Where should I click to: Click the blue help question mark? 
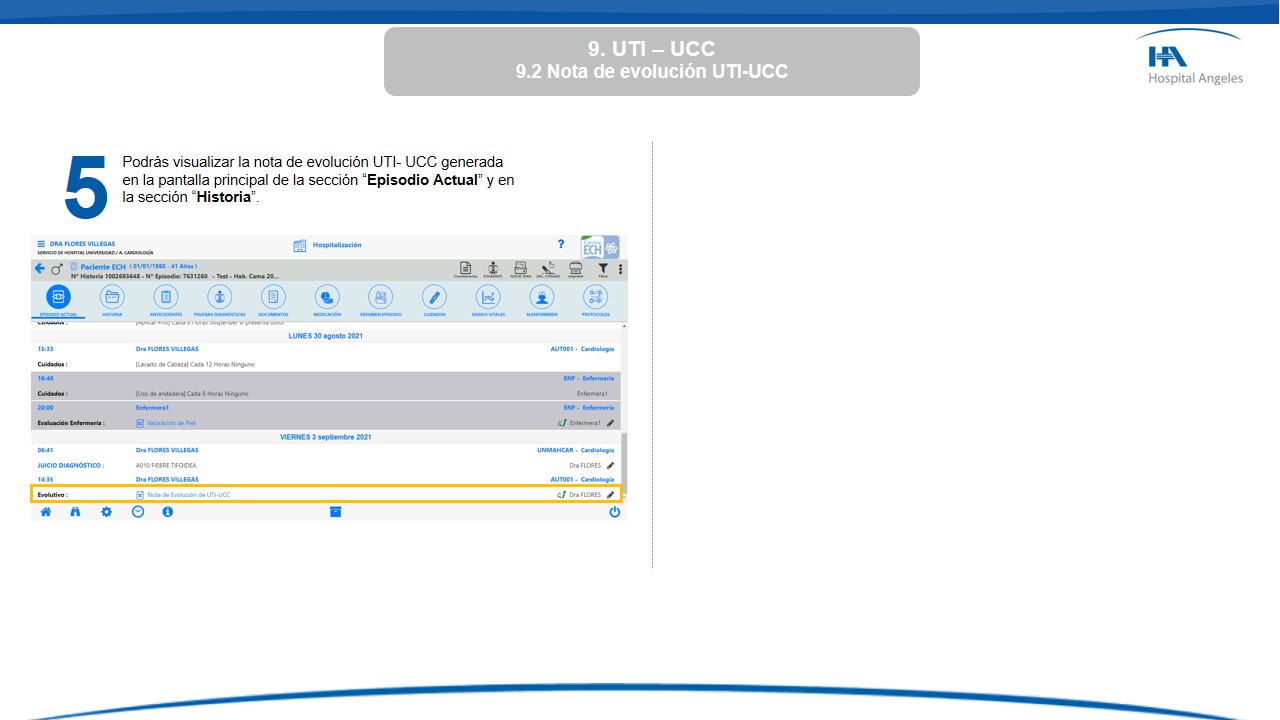(561, 244)
